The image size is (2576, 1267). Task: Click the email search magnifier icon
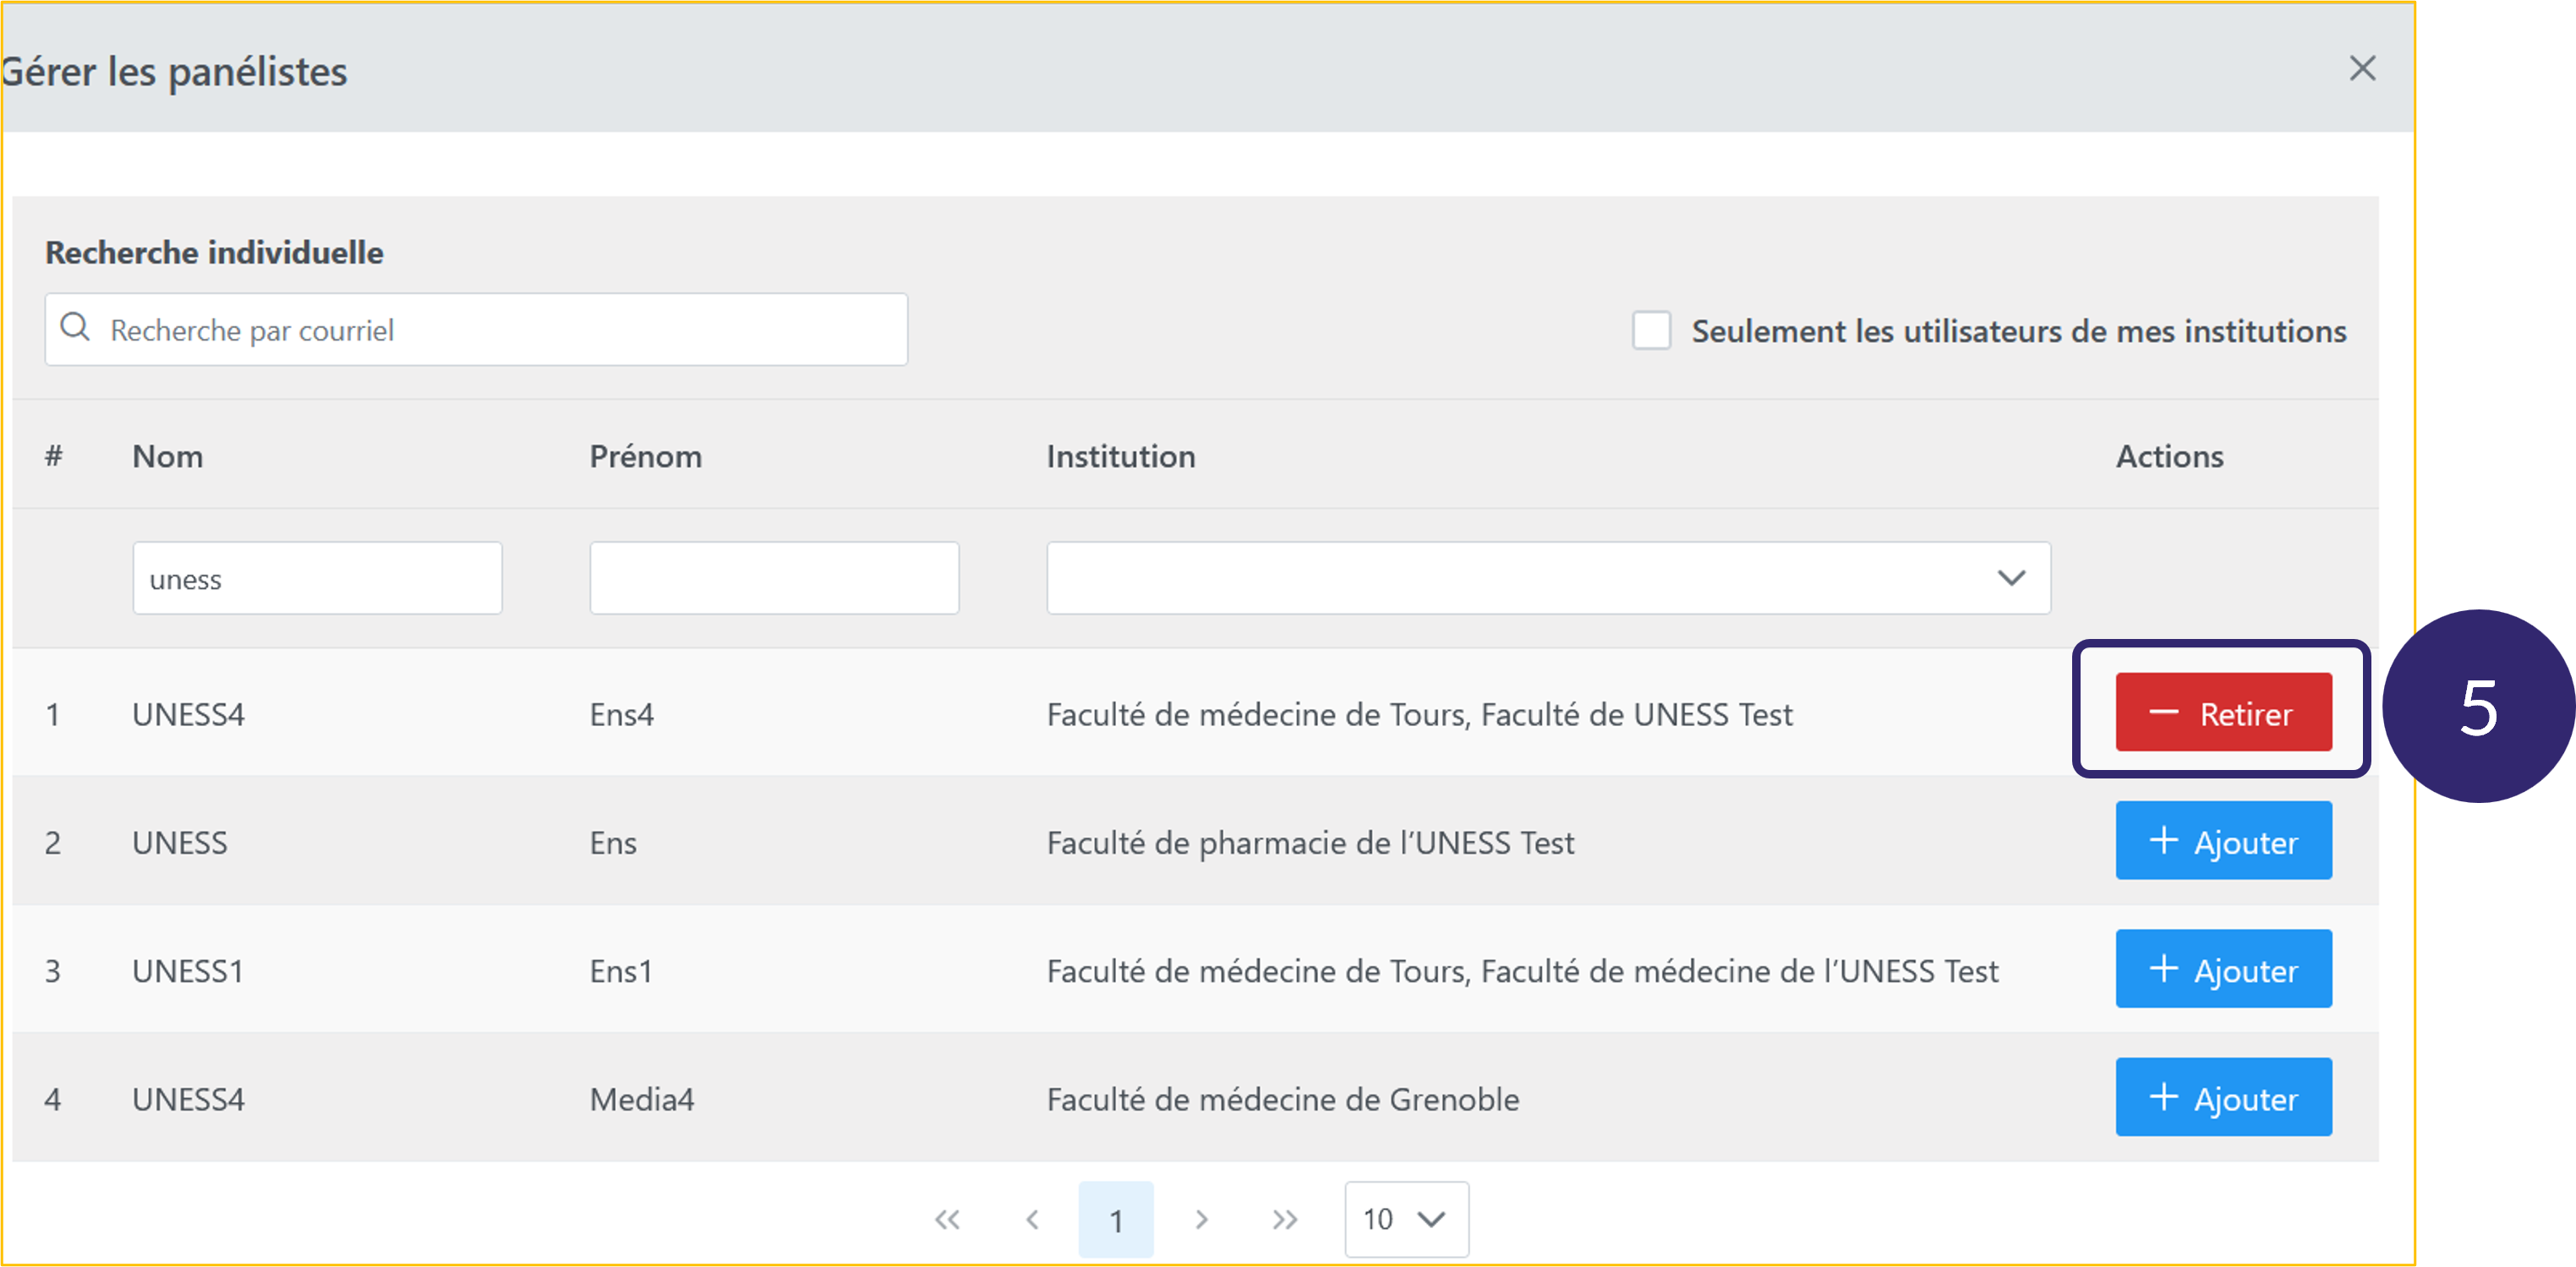click(75, 327)
